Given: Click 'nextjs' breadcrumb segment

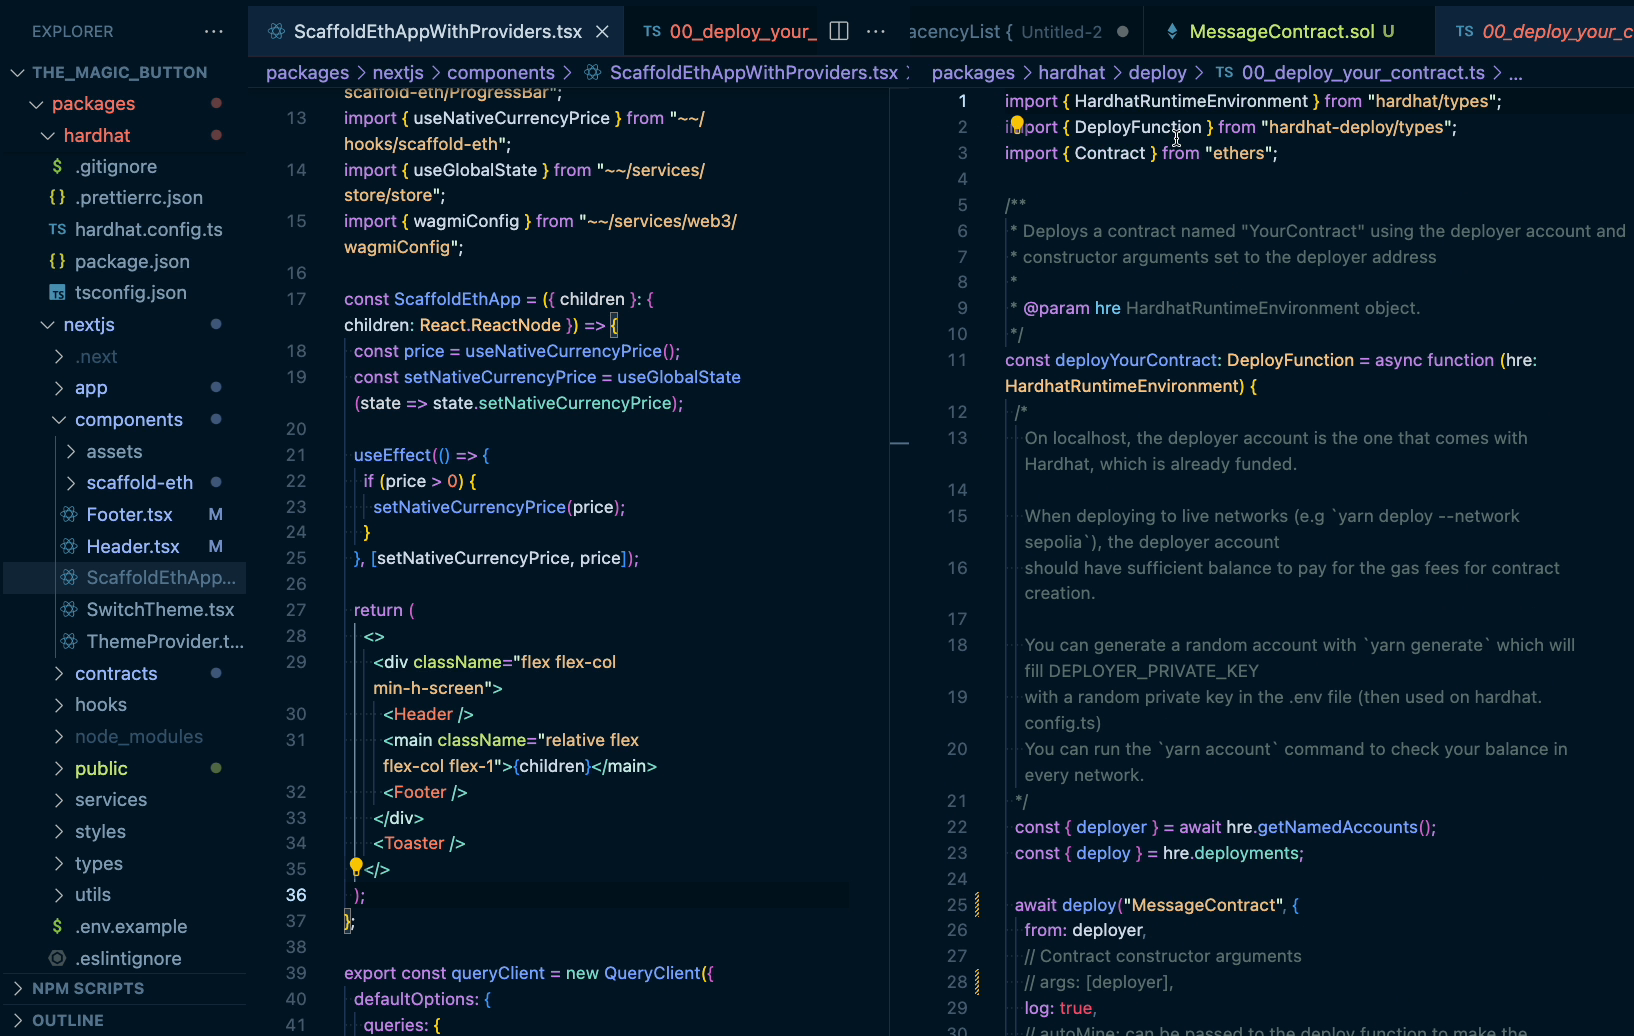Looking at the screenshot, I should coord(398,73).
